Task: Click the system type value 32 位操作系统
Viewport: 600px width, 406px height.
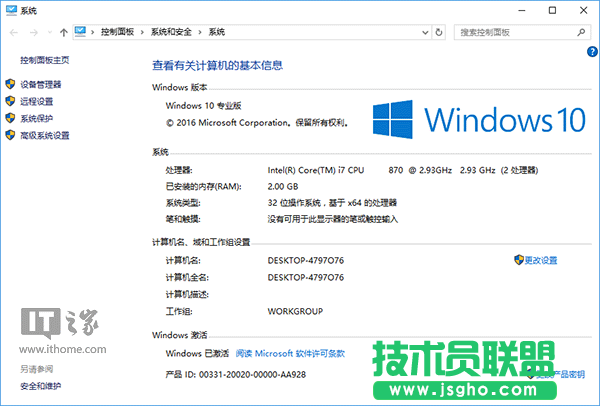Action: (294, 203)
